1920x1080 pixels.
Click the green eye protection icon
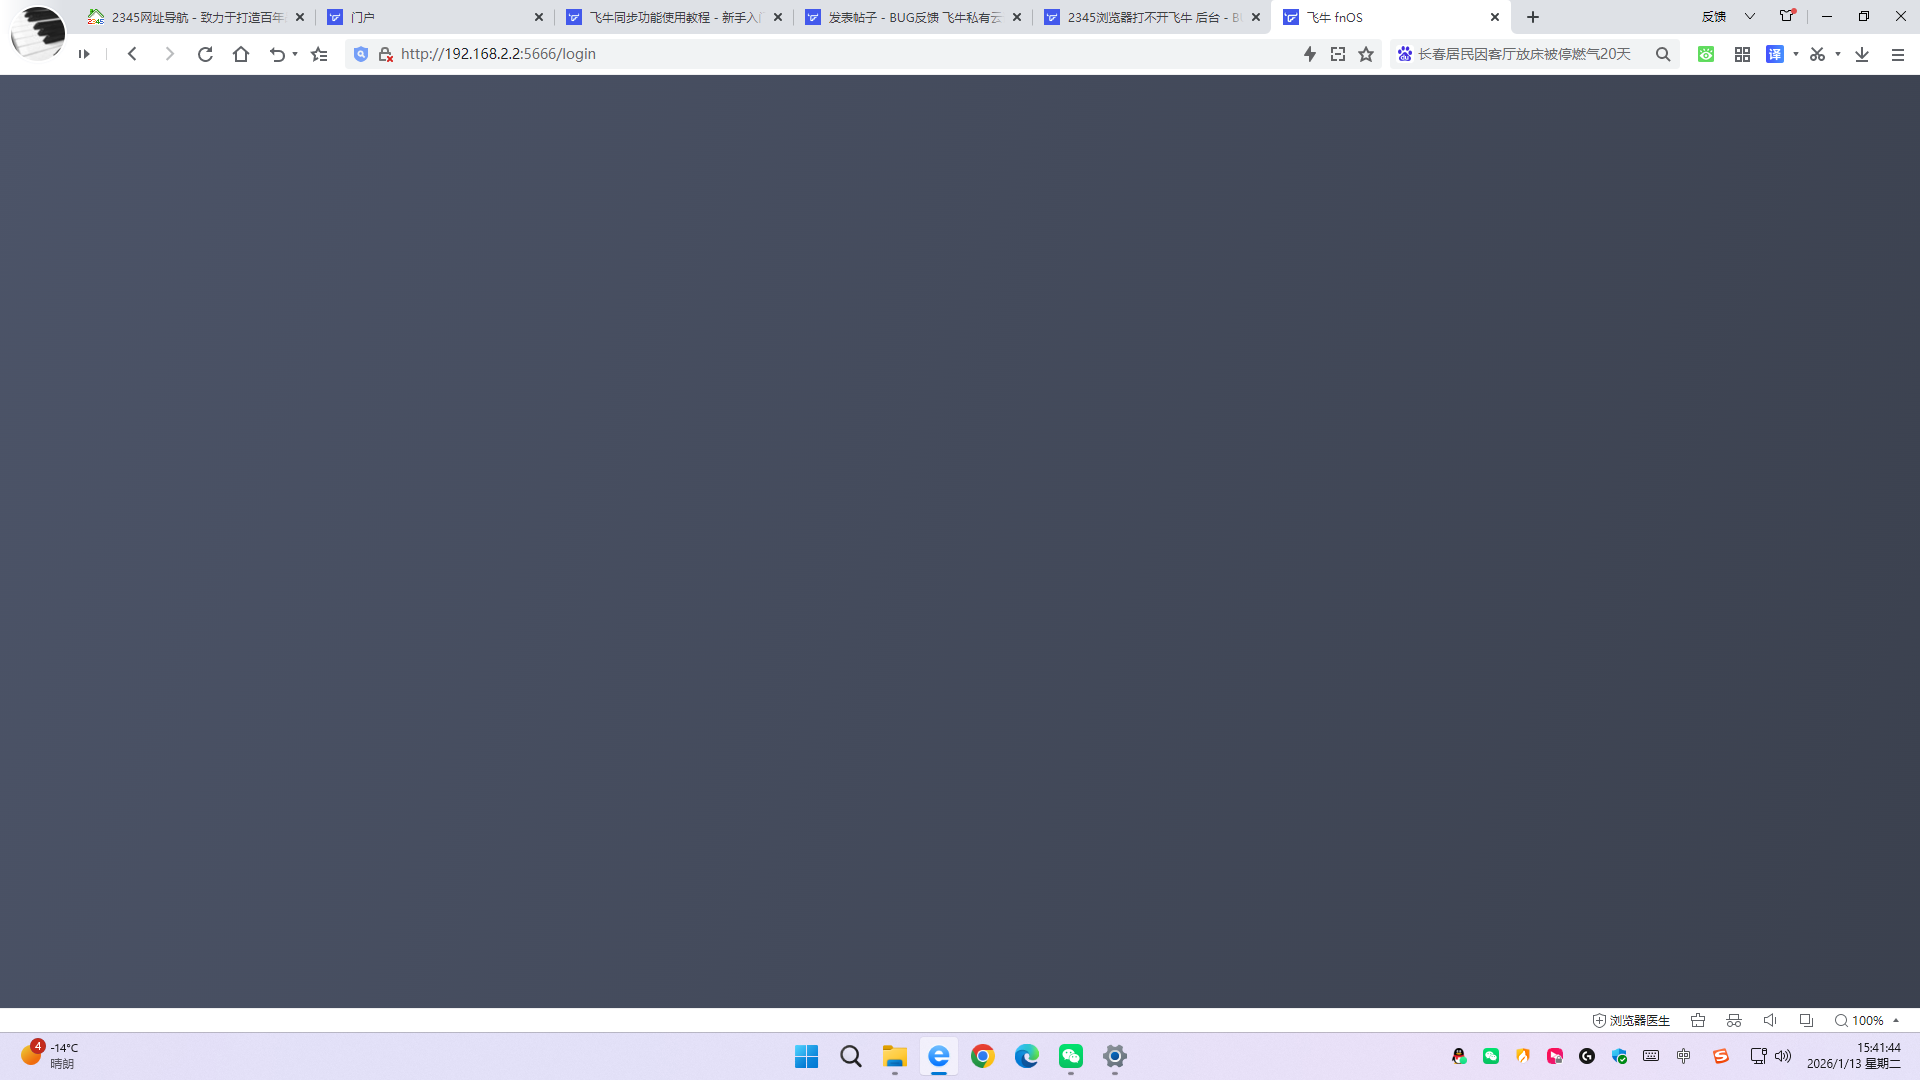tap(1706, 54)
